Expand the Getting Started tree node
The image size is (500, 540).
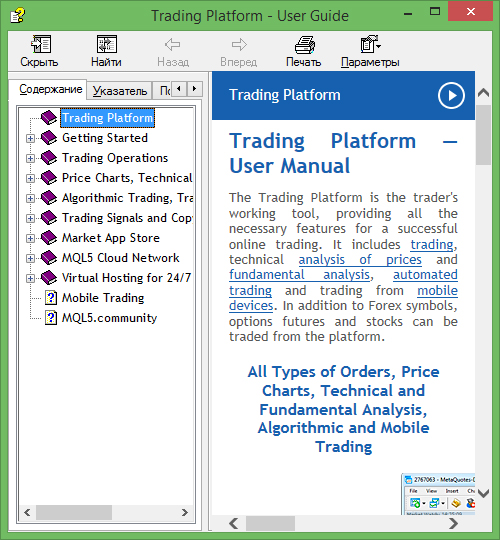(30, 138)
